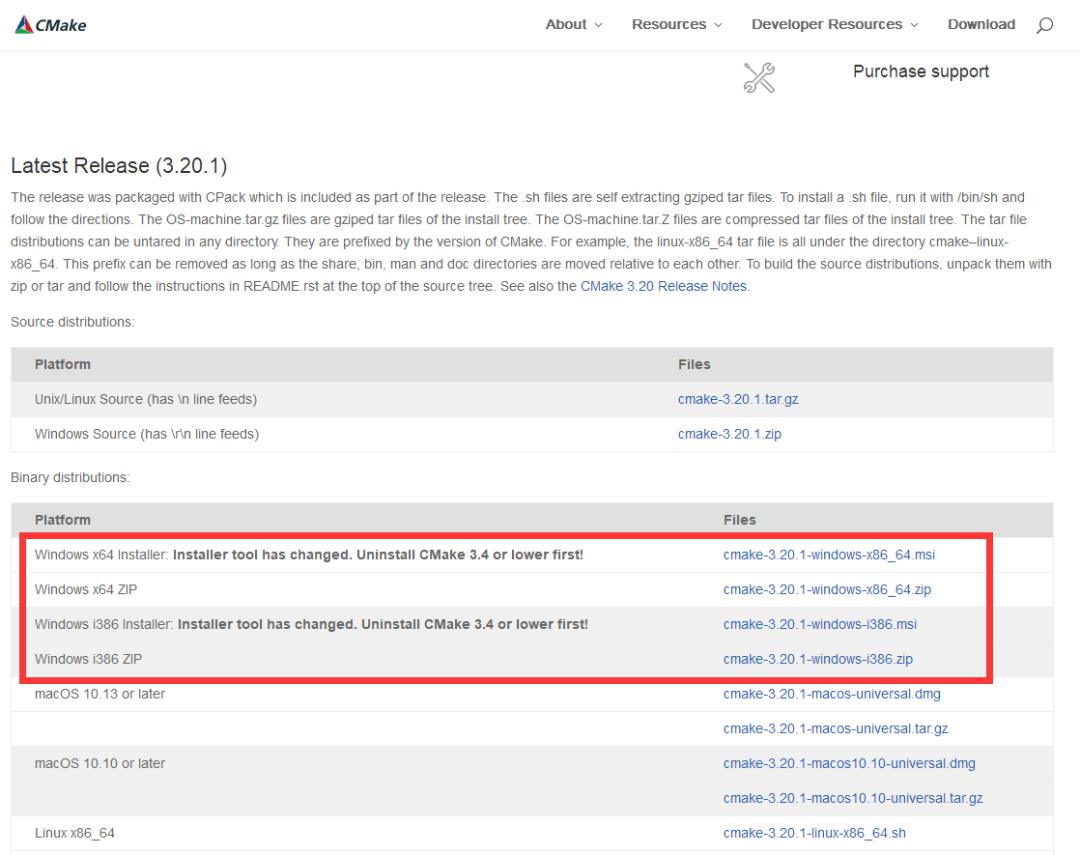
Task: Click the Platform header in Binary distributions table
Action: pyautogui.click(x=63, y=520)
